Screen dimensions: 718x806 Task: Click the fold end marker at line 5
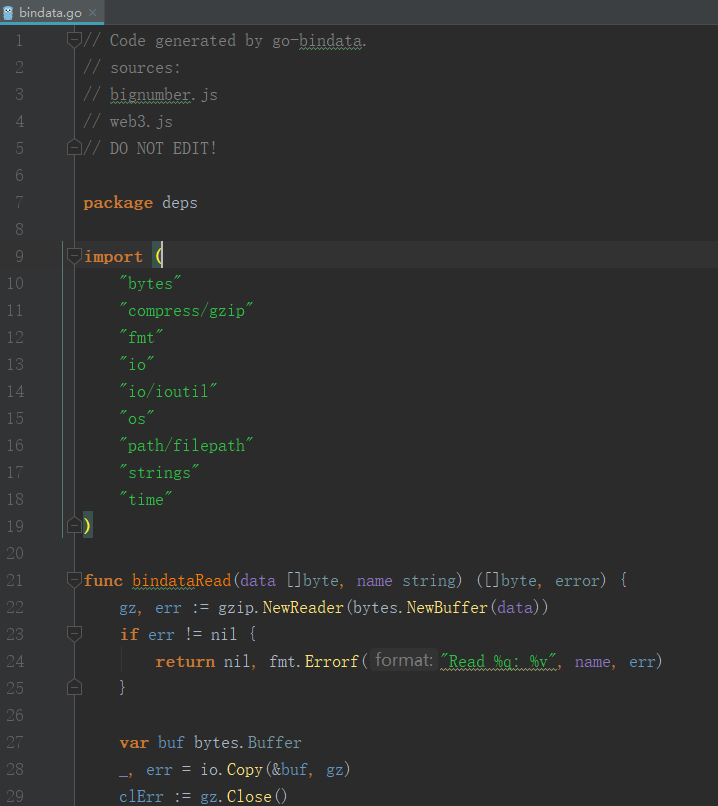pyautogui.click(x=74, y=148)
